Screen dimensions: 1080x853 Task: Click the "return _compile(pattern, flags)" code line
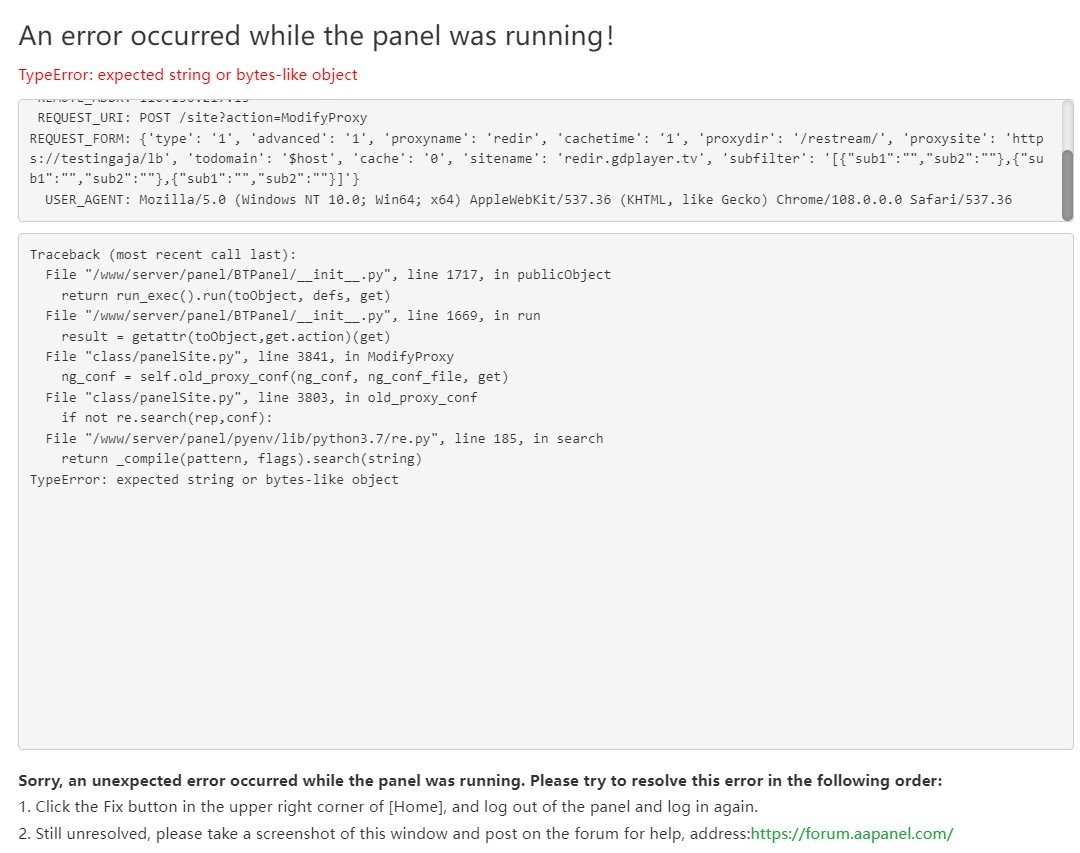(241, 459)
